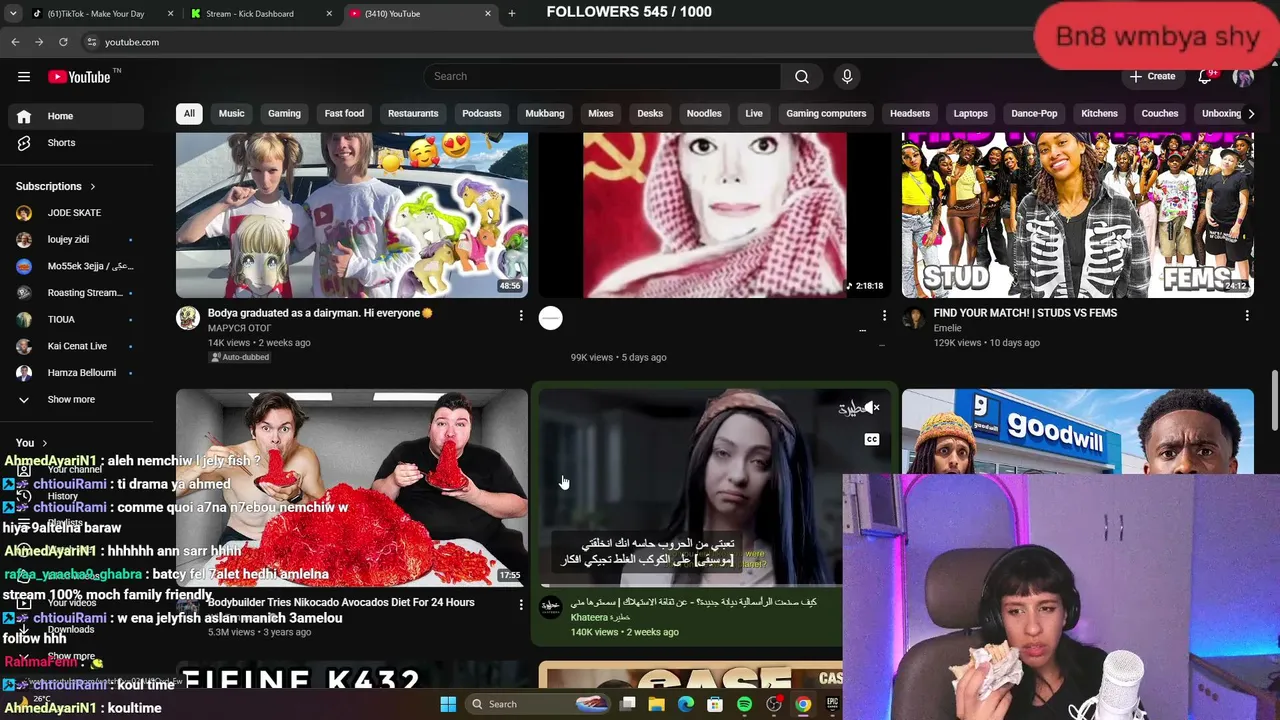Launch Microsoft Edge from the taskbar
The width and height of the screenshot is (1280, 720).
685,704
